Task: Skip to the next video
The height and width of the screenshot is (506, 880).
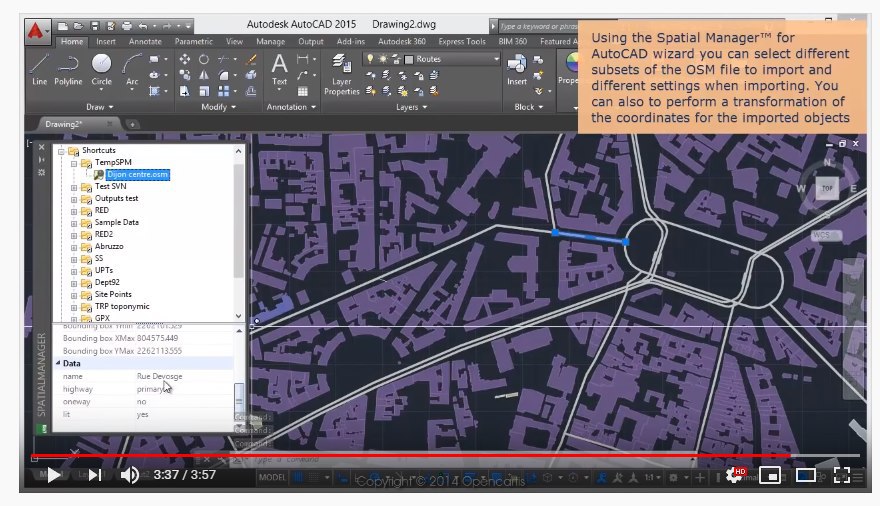Action: (95, 475)
